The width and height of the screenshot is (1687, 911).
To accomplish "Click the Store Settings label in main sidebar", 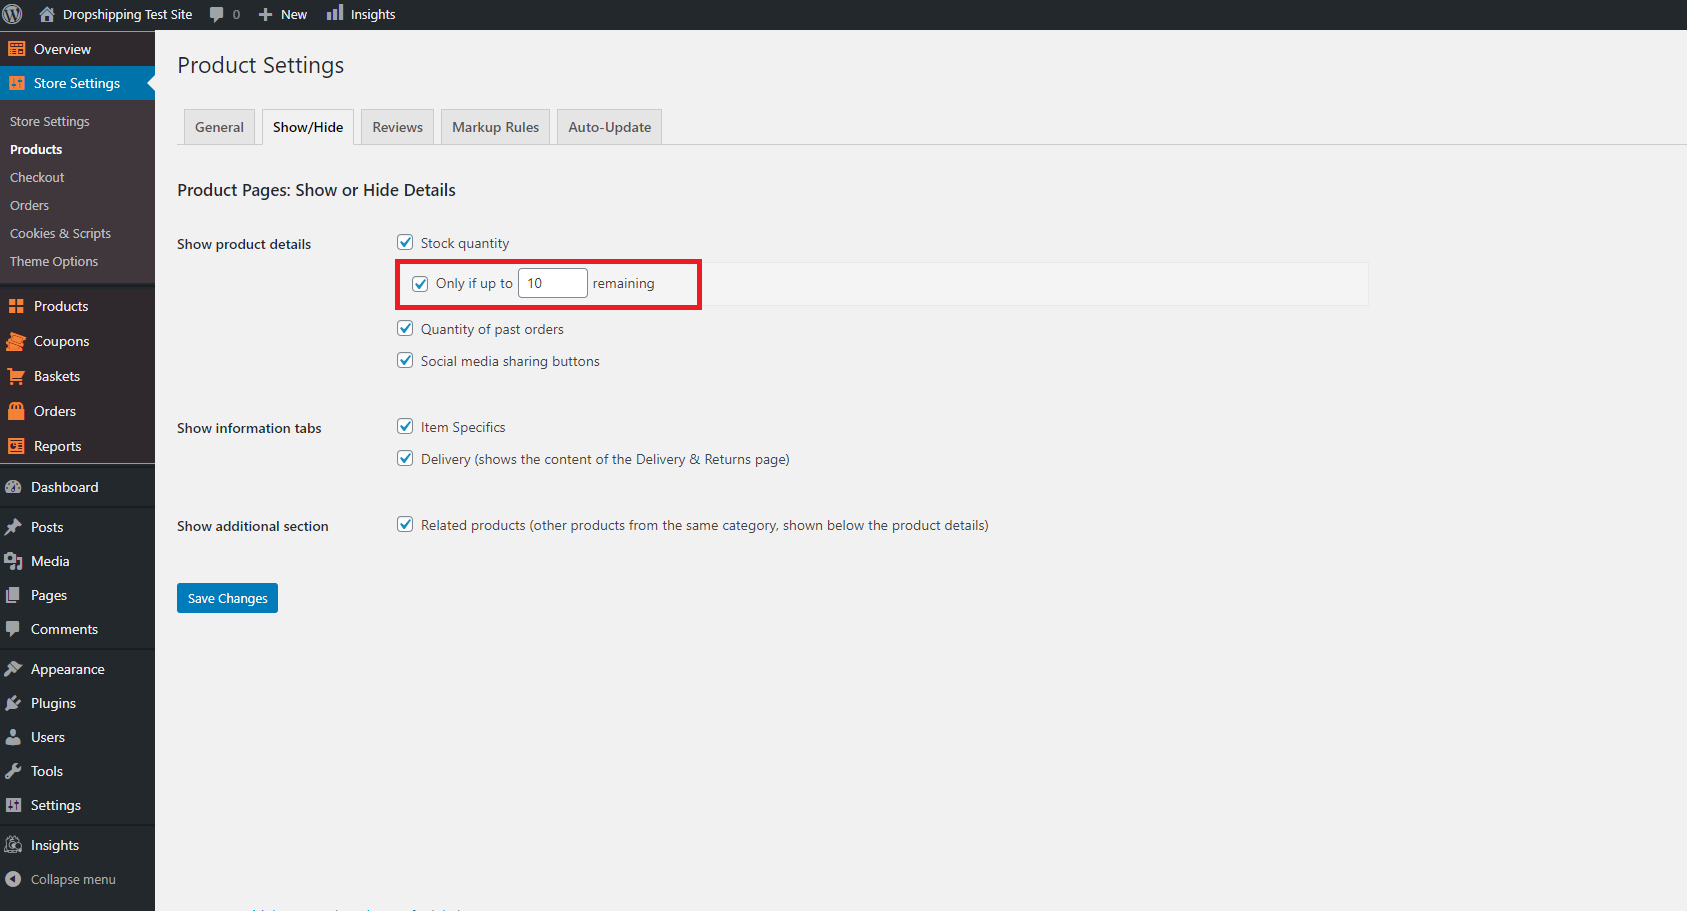I will 77,83.
